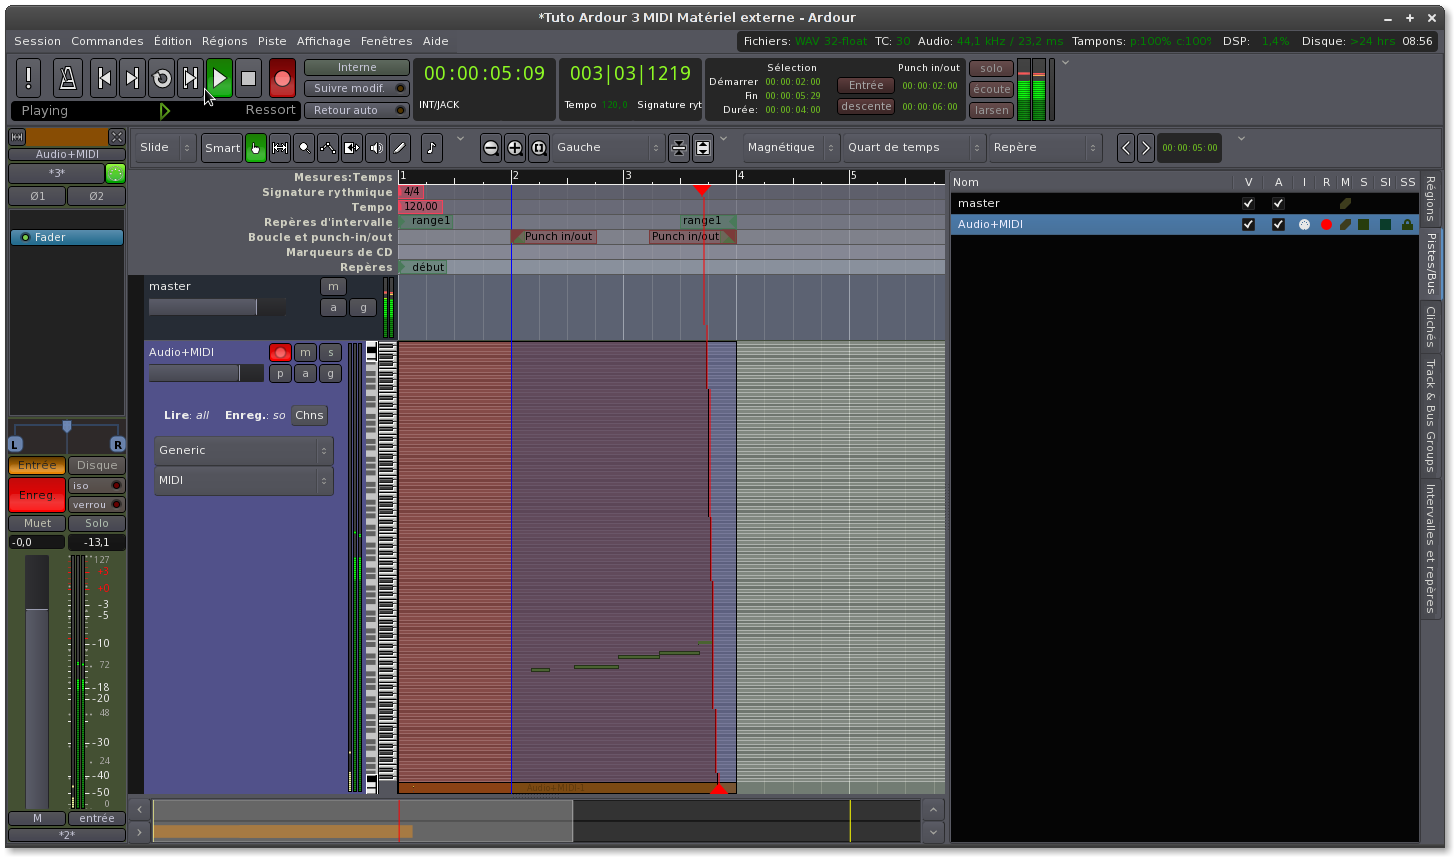Stop transport playback
The width and height of the screenshot is (1454, 857).
249,78
